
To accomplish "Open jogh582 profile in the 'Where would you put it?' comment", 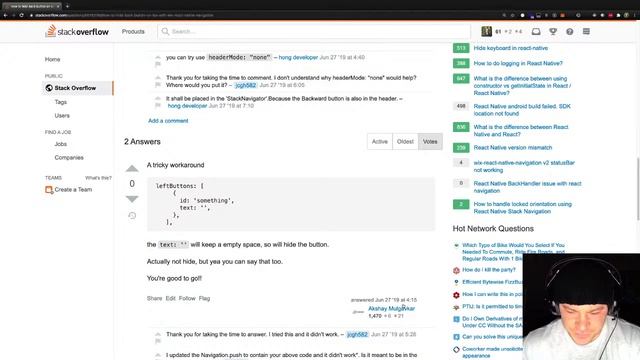I will point(246,85).
